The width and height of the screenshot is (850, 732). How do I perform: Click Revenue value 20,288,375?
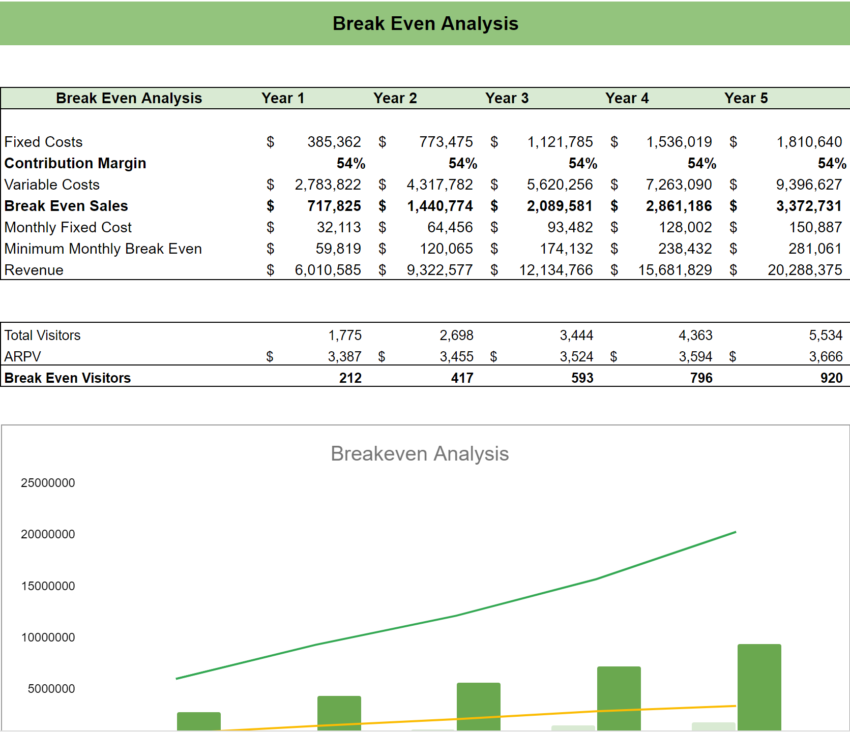pyautogui.click(x=805, y=270)
